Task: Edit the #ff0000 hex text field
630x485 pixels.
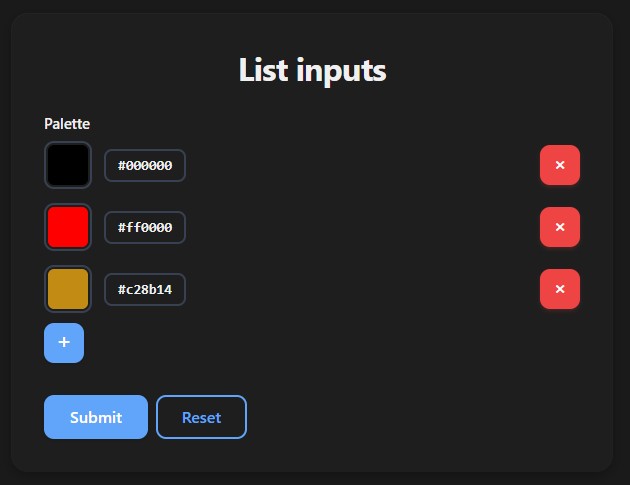Action: (145, 227)
